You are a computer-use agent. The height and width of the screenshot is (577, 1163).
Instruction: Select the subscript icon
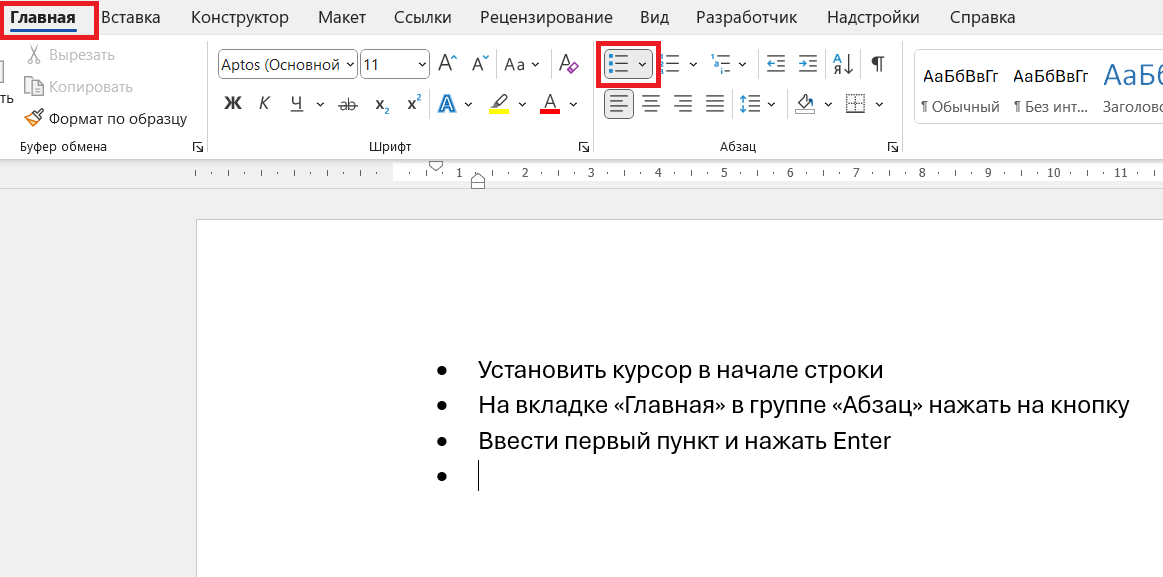(381, 103)
